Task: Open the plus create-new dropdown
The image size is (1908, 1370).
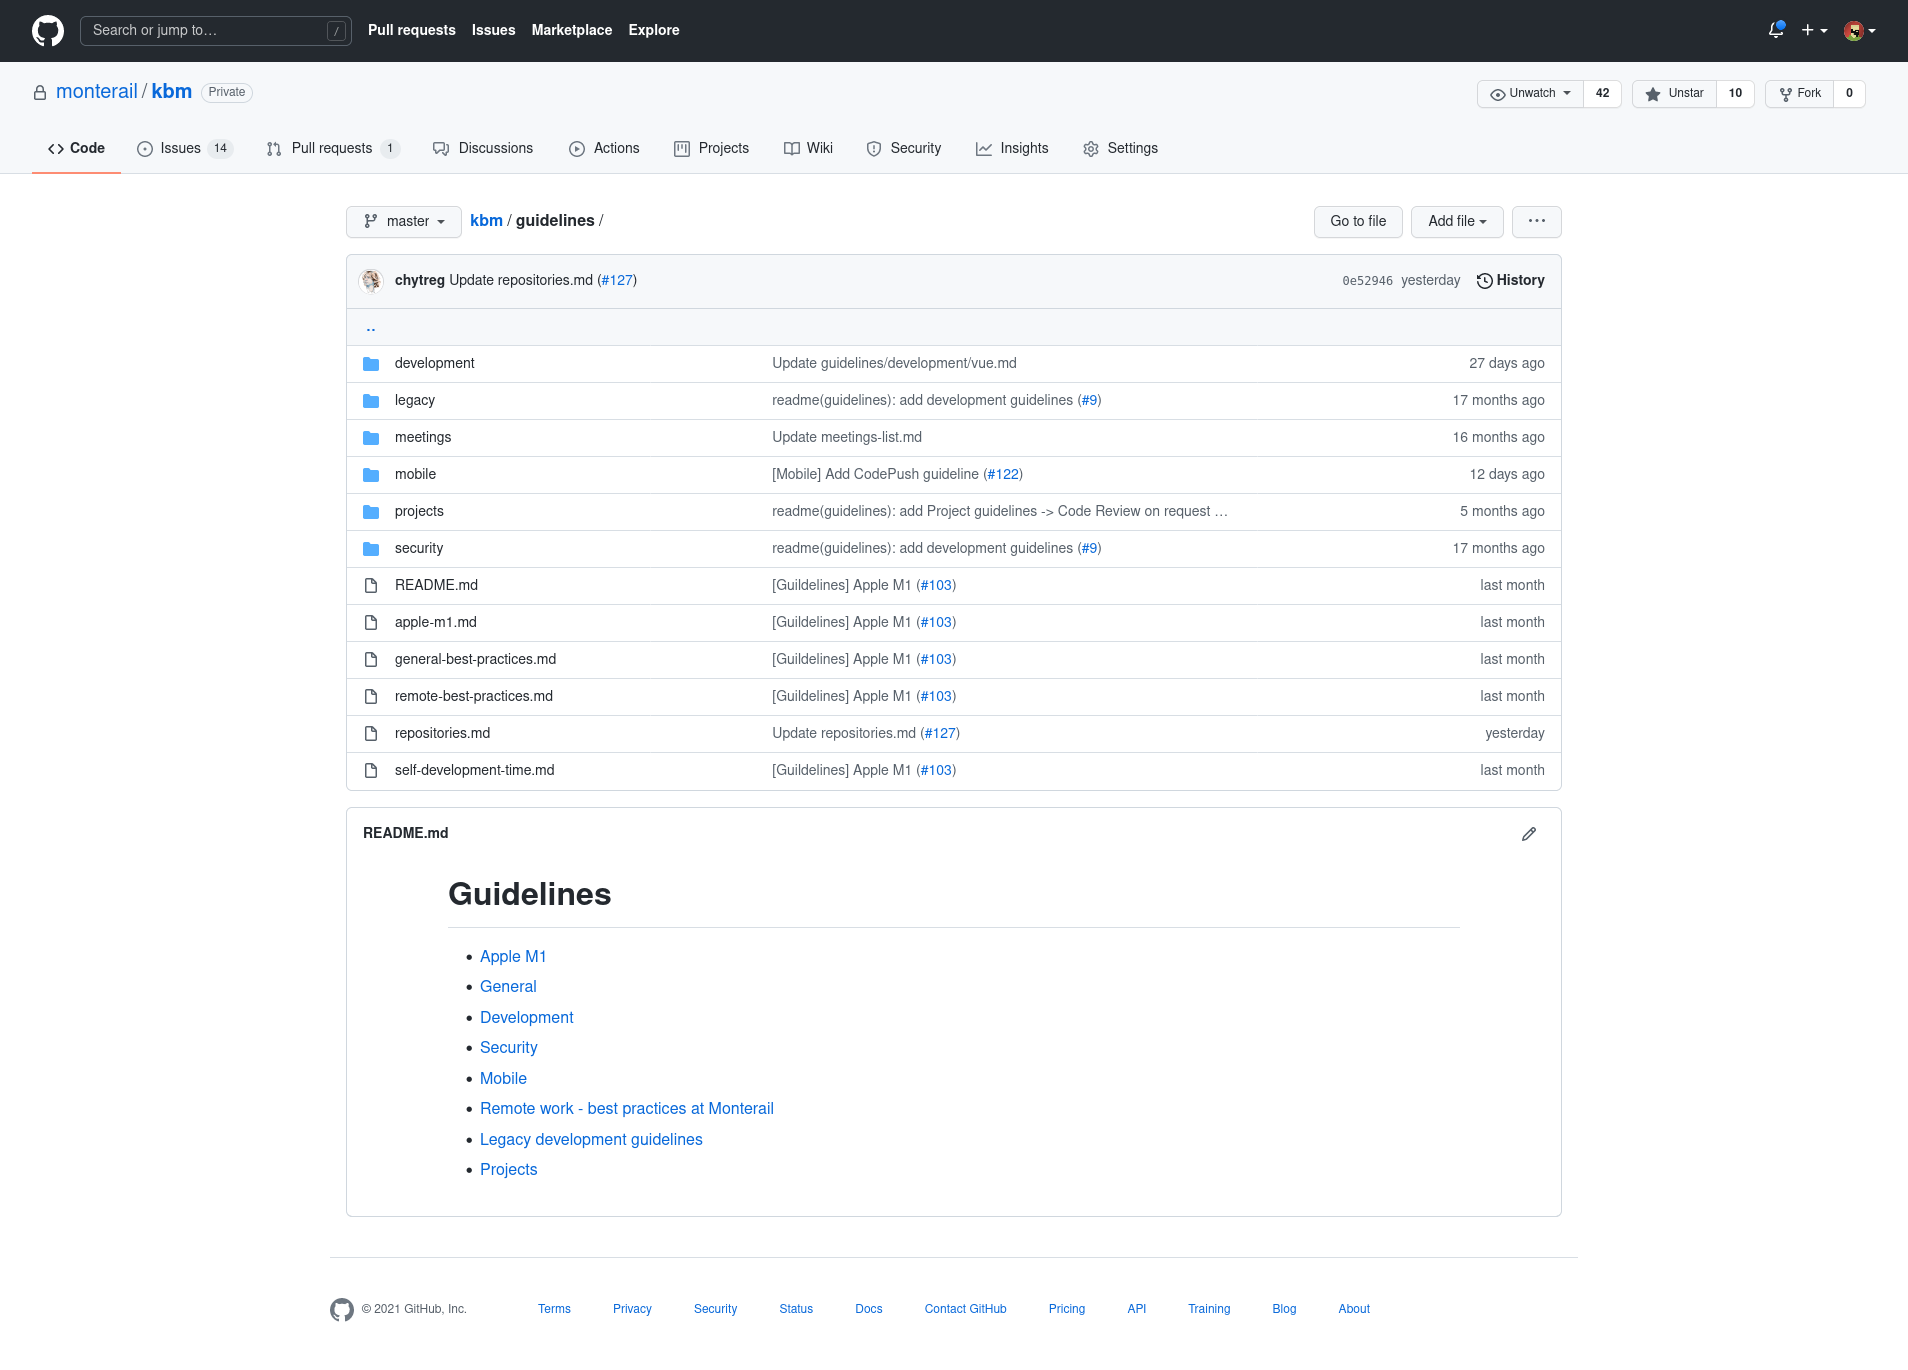Action: coord(1814,30)
